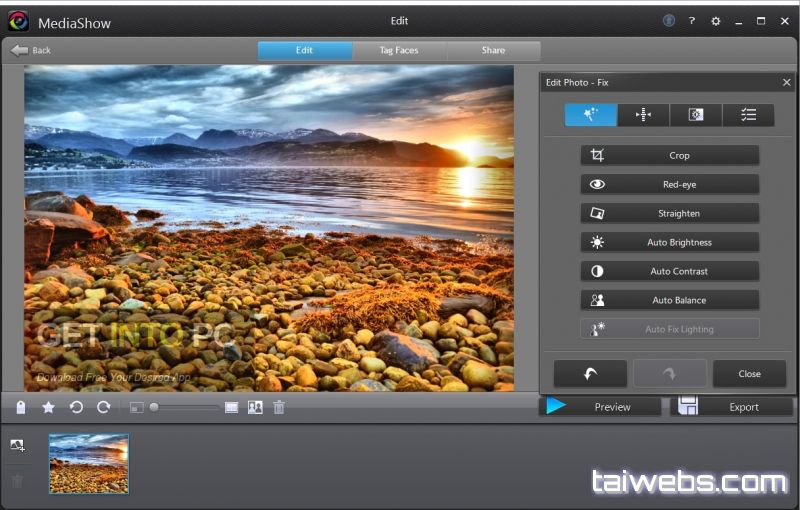Click the undo arrow button in Fix panel
The height and width of the screenshot is (510, 800).
click(590, 373)
